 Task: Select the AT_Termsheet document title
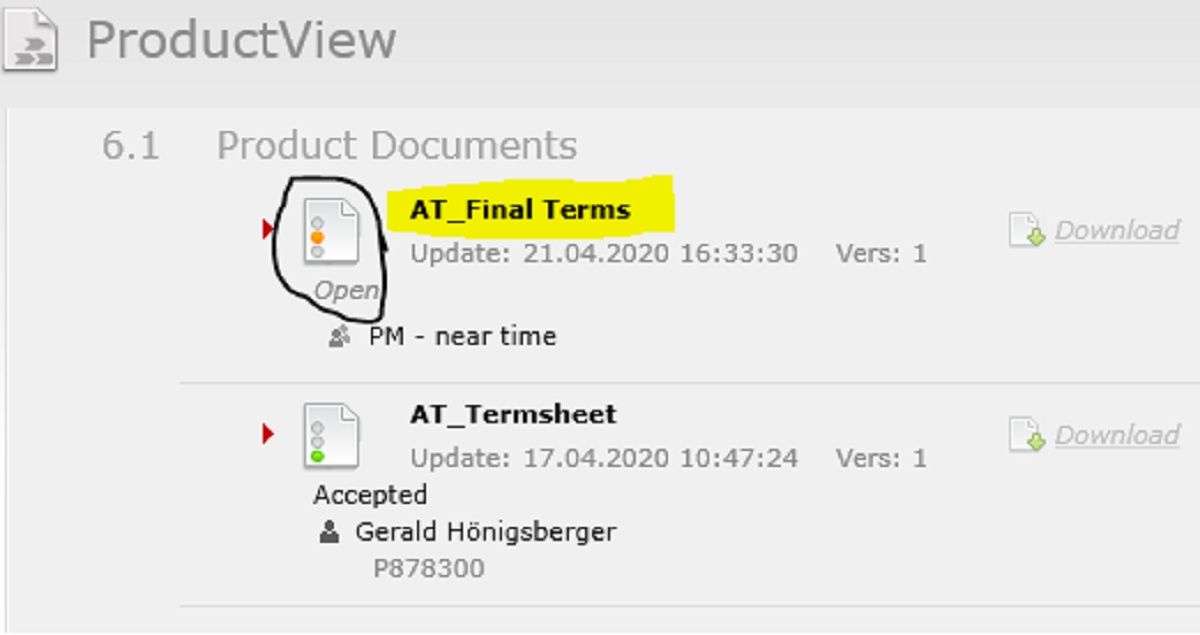[514, 414]
